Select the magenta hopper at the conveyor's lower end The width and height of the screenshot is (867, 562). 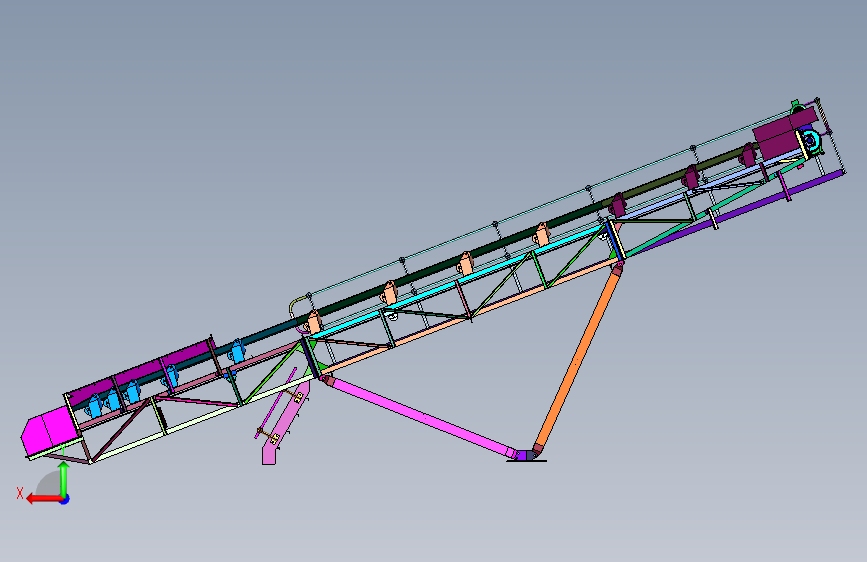click(x=49, y=430)
